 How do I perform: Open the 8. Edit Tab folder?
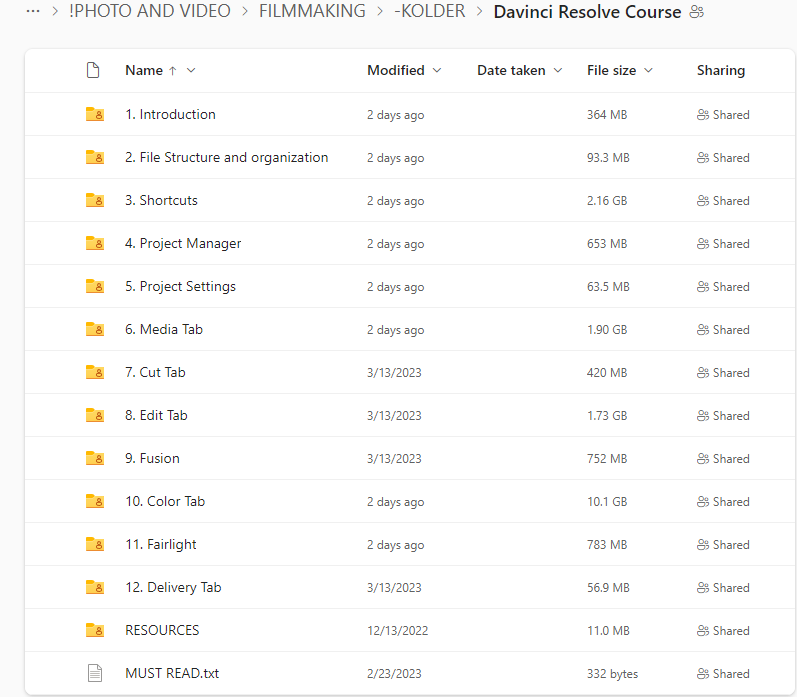156,415
